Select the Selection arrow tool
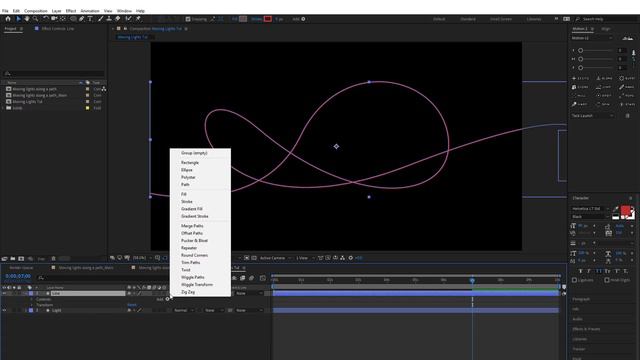The height and width of the screenshot is (360, 640). (18, 19)
